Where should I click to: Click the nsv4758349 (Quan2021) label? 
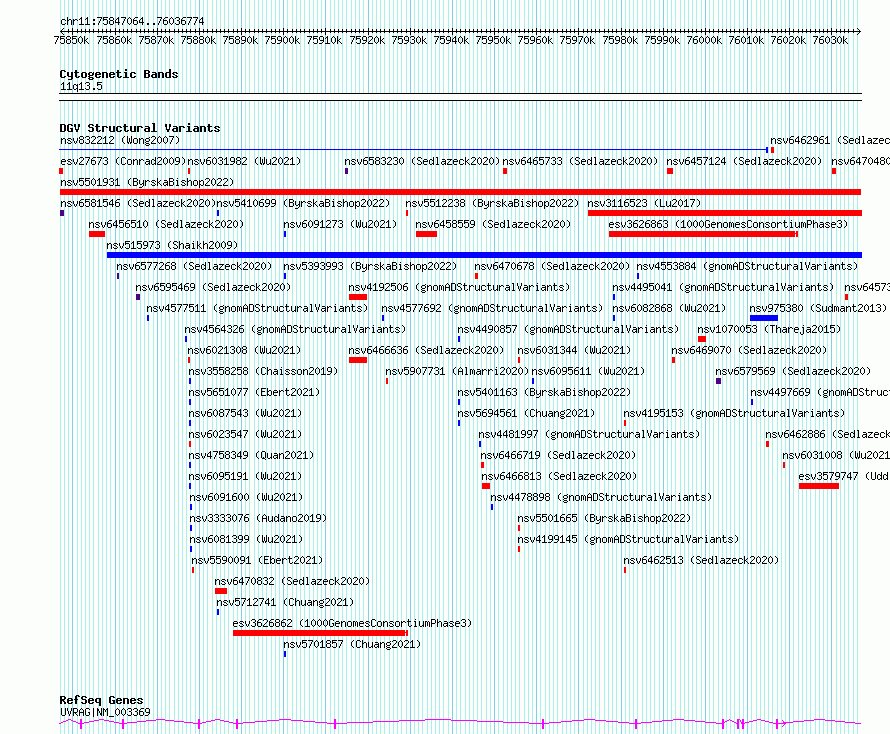(x=251, y=455)
